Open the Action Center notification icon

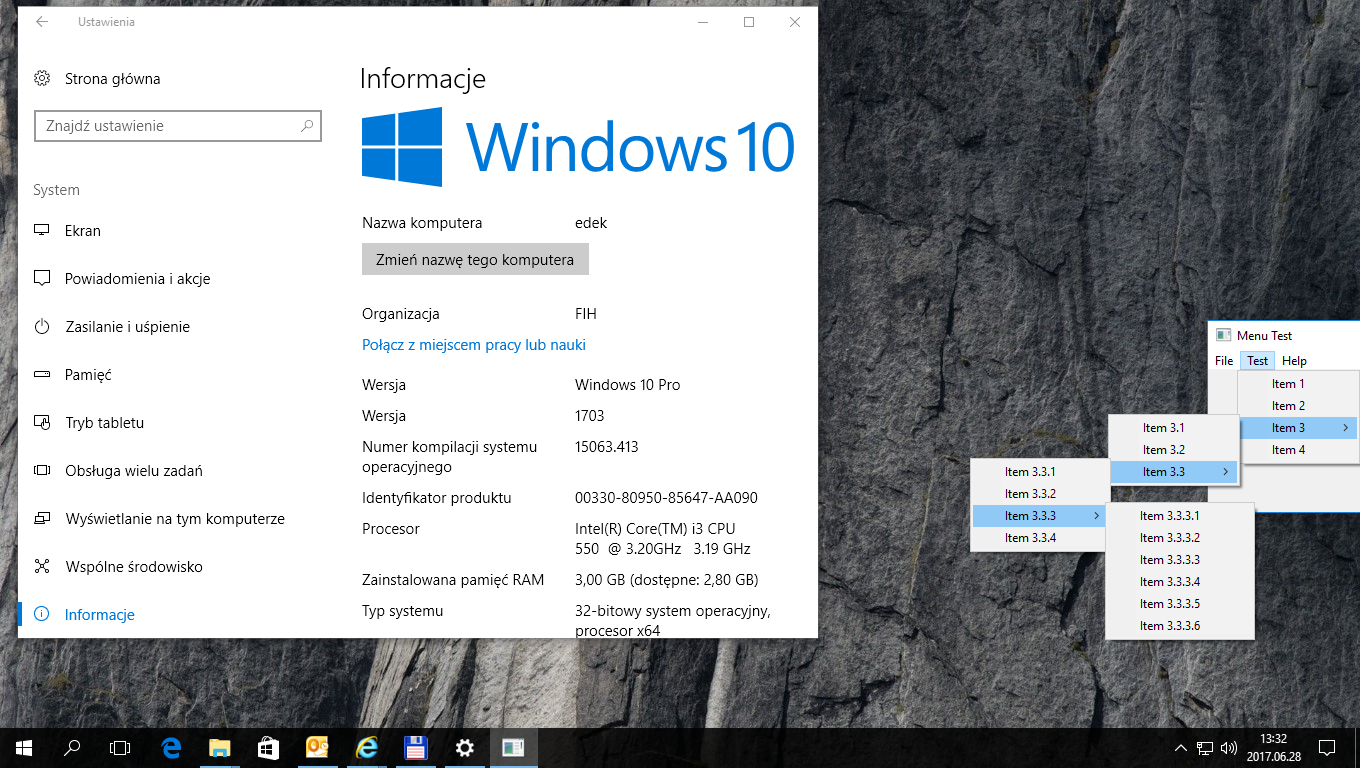pyautogui.click(x=1327, y=747)
